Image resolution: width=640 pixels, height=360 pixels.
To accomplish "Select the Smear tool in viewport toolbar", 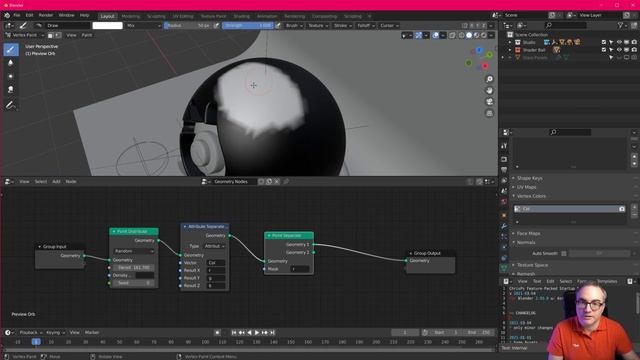I will (11, 89).
